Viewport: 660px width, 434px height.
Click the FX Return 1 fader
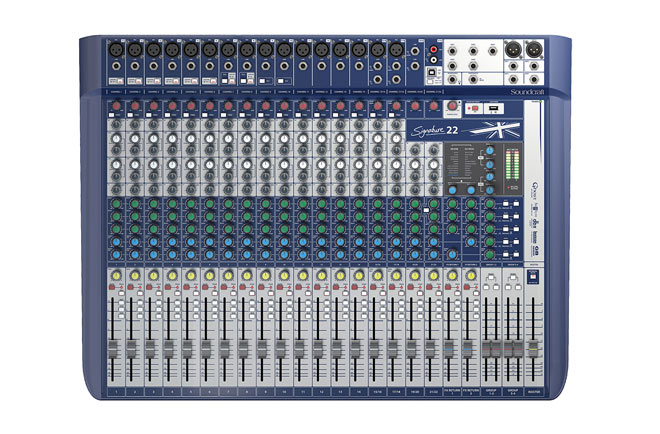point(448,349)
